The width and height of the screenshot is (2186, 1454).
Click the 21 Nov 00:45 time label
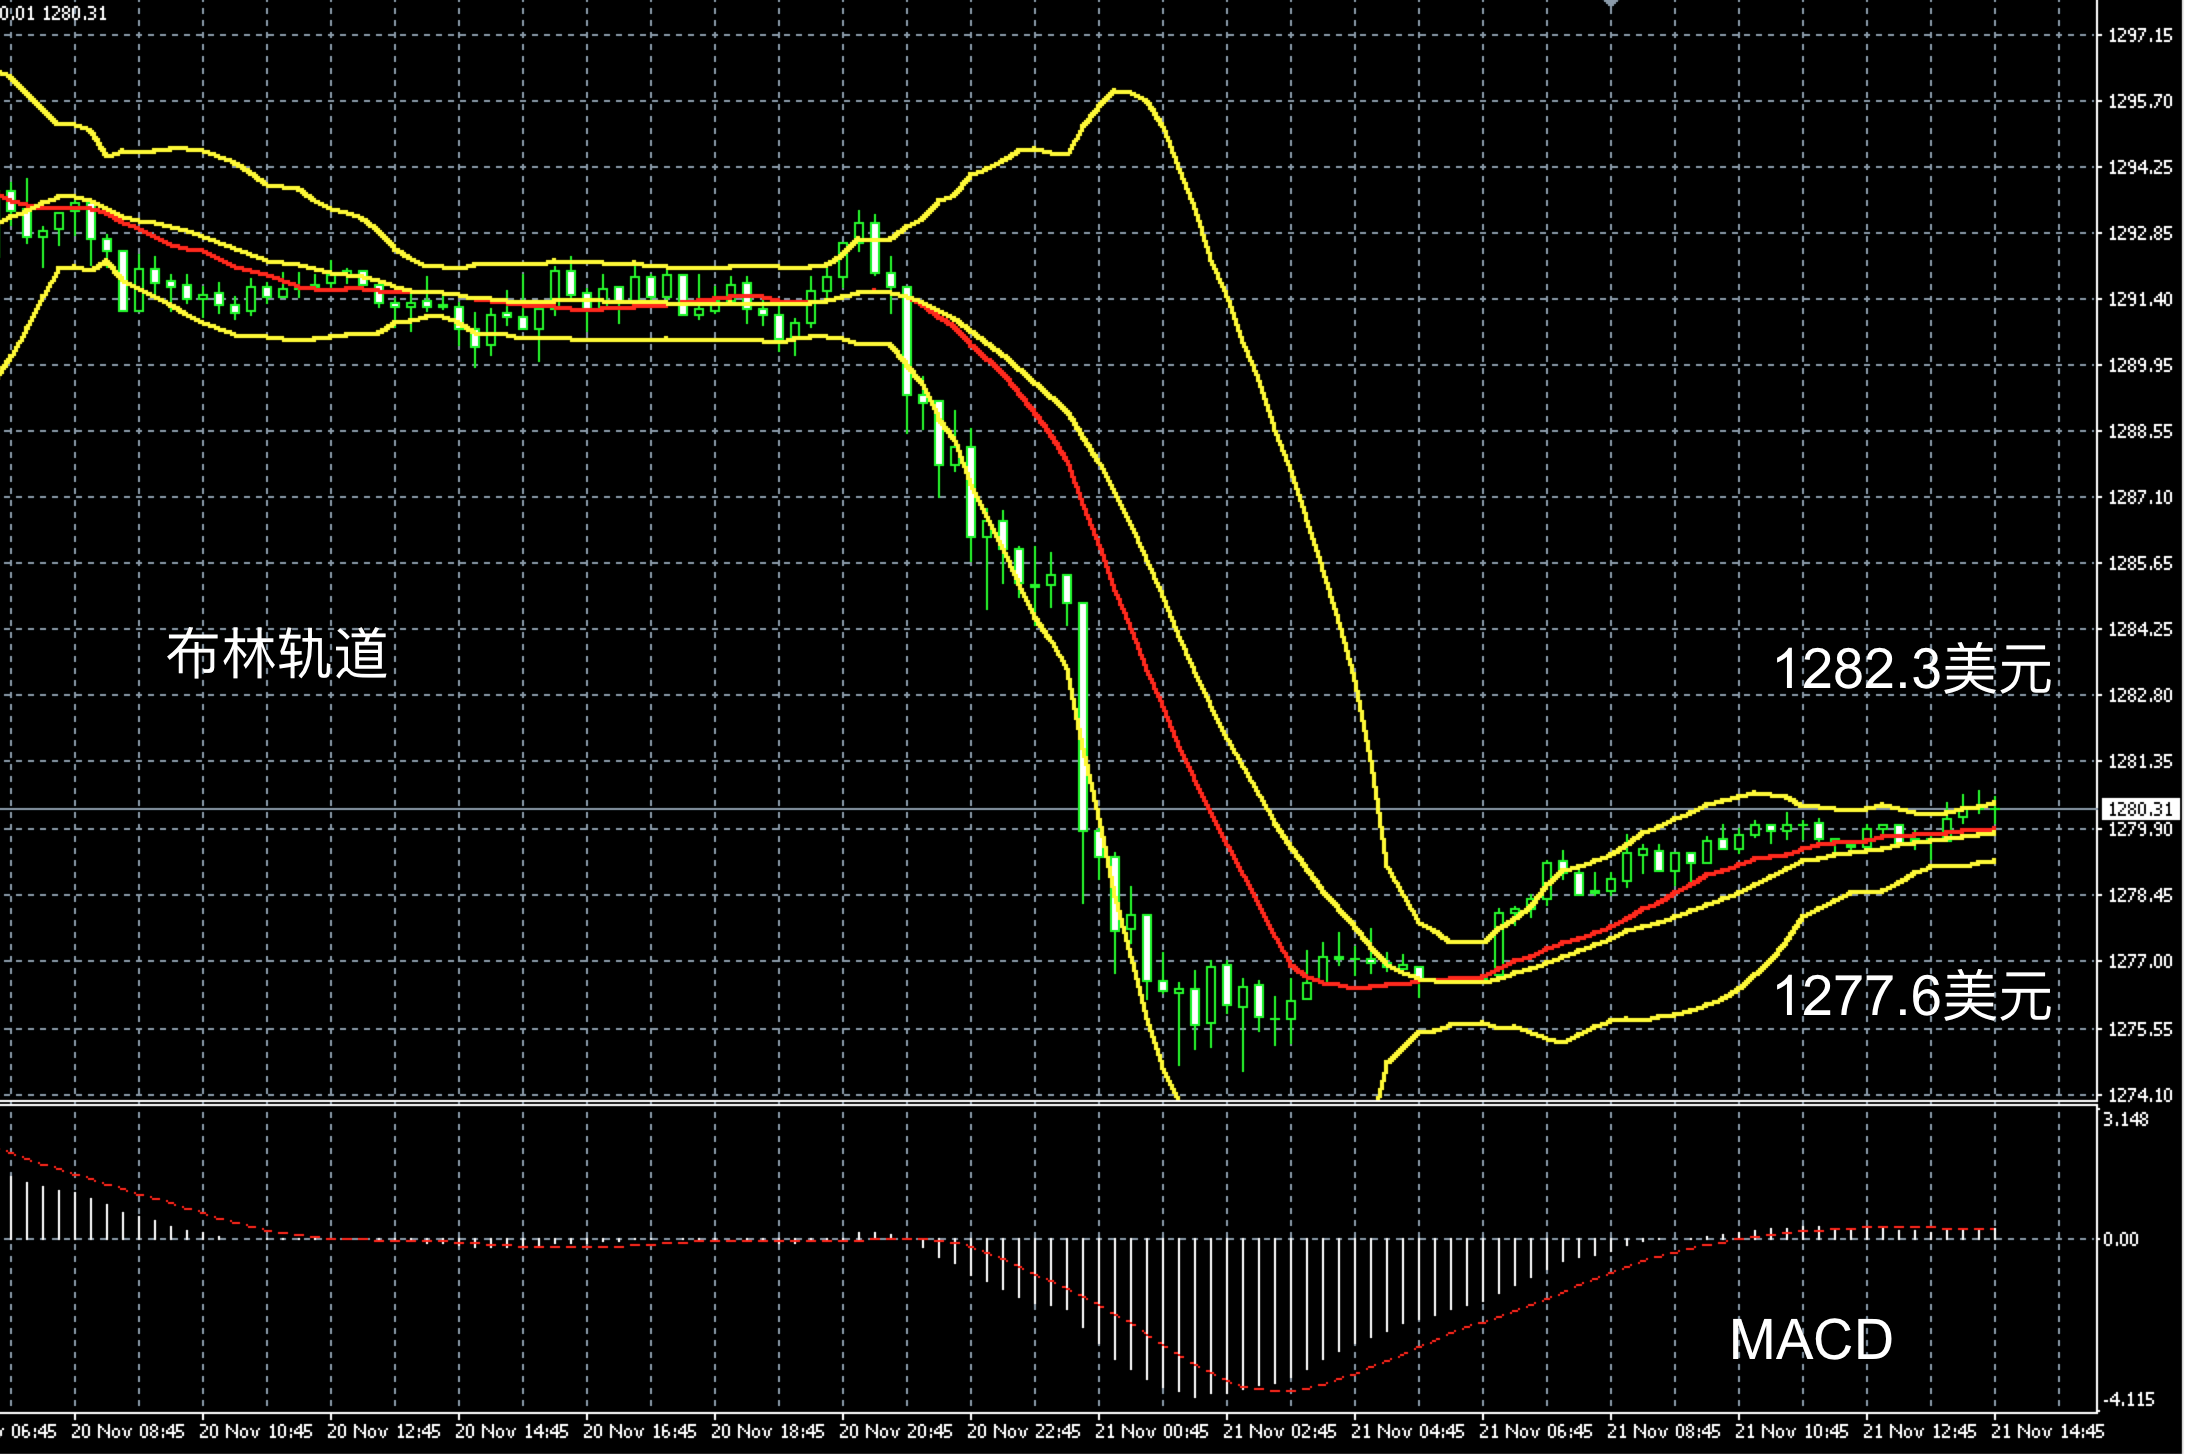click(1152, 1431)
